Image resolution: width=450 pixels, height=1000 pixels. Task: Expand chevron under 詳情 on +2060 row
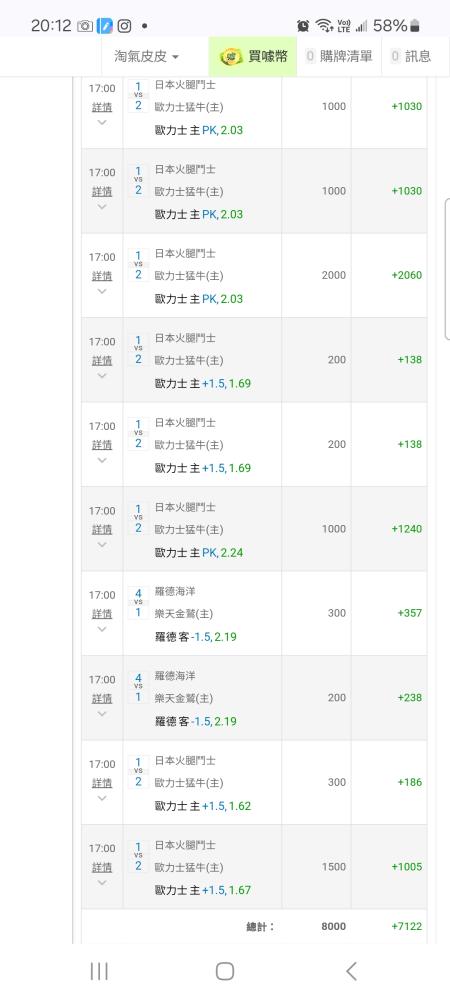tap(102, 292)
